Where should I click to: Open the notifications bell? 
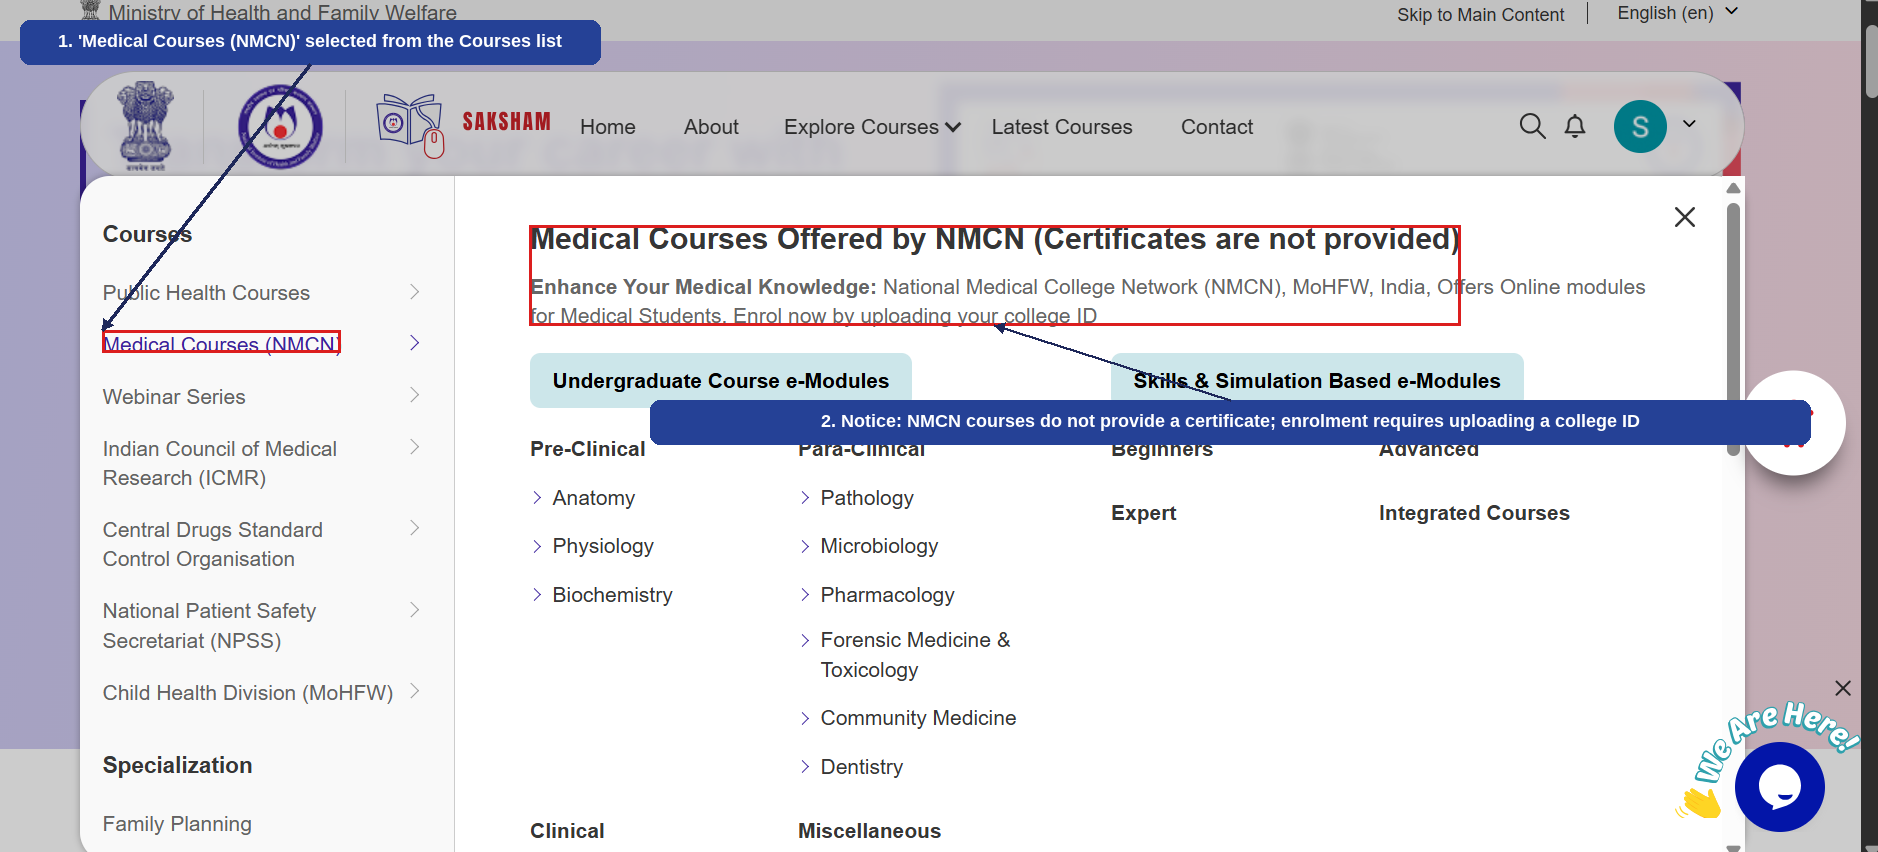[x=1575, y=126]
